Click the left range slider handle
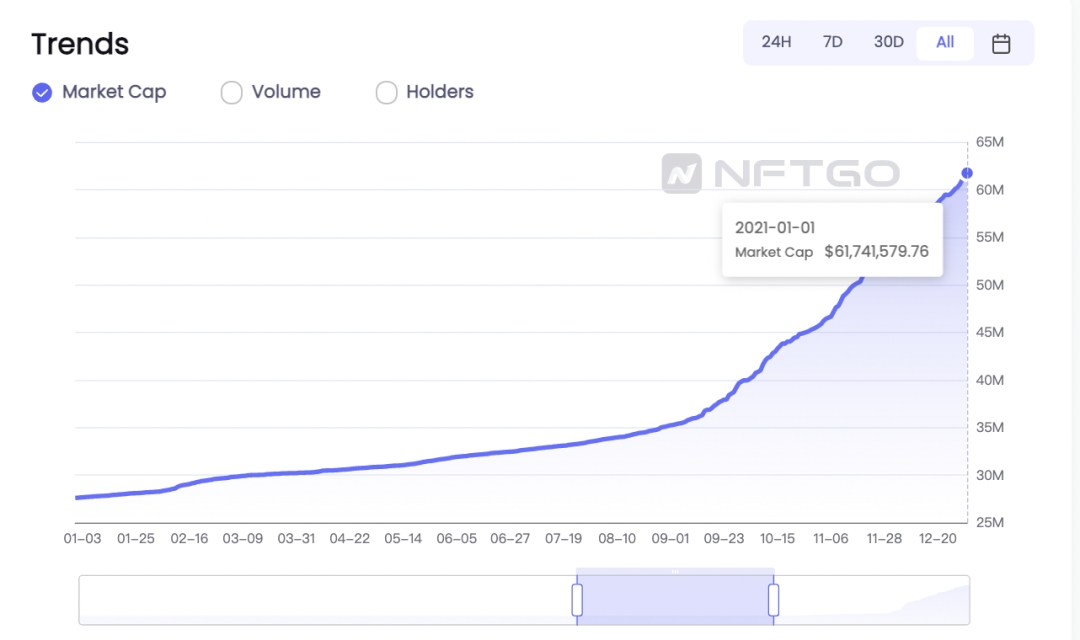The image size is (1080, 640). click(577, 600)
